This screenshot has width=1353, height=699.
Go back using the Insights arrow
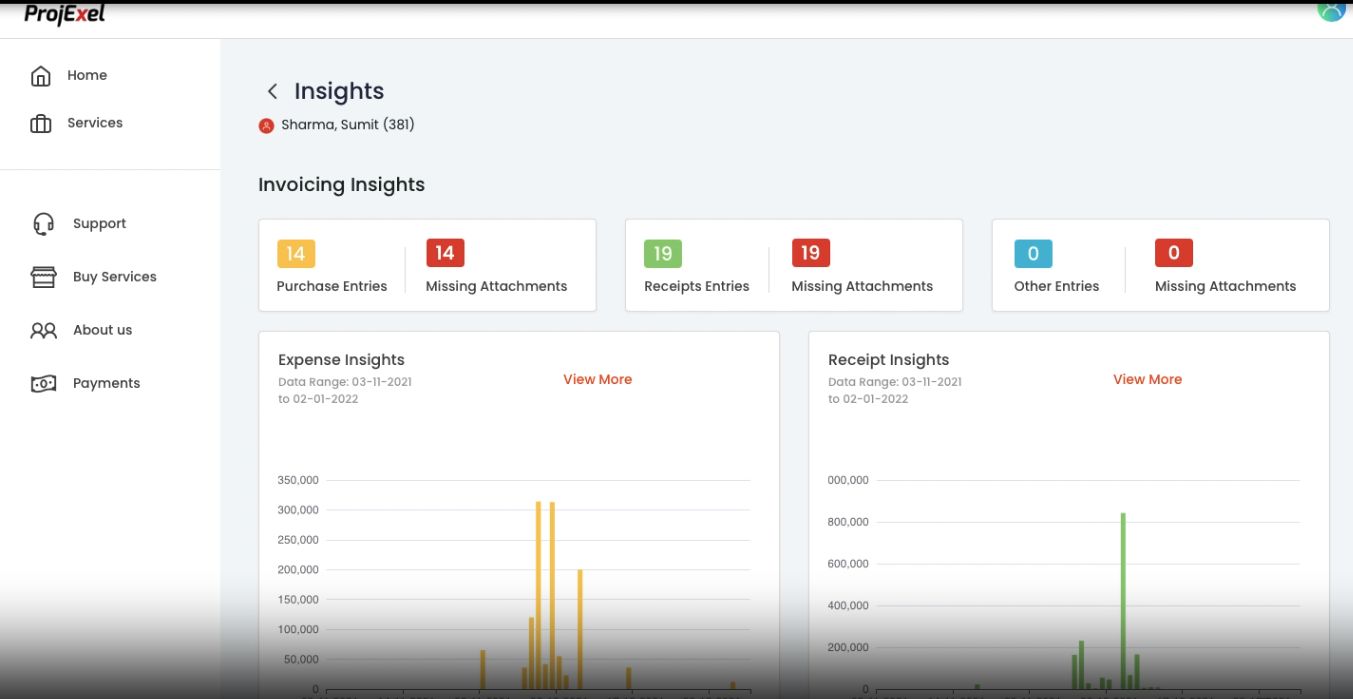pyautogui.click(x=272, y=91)
